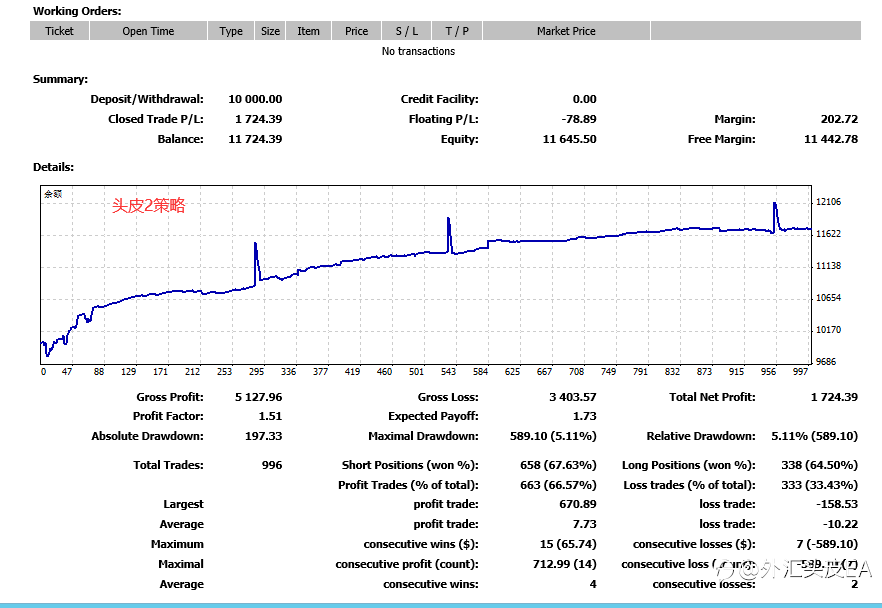Select the Total Trades value 996
The width and height of the screenshot is (882, 608).
click(272, 465)
